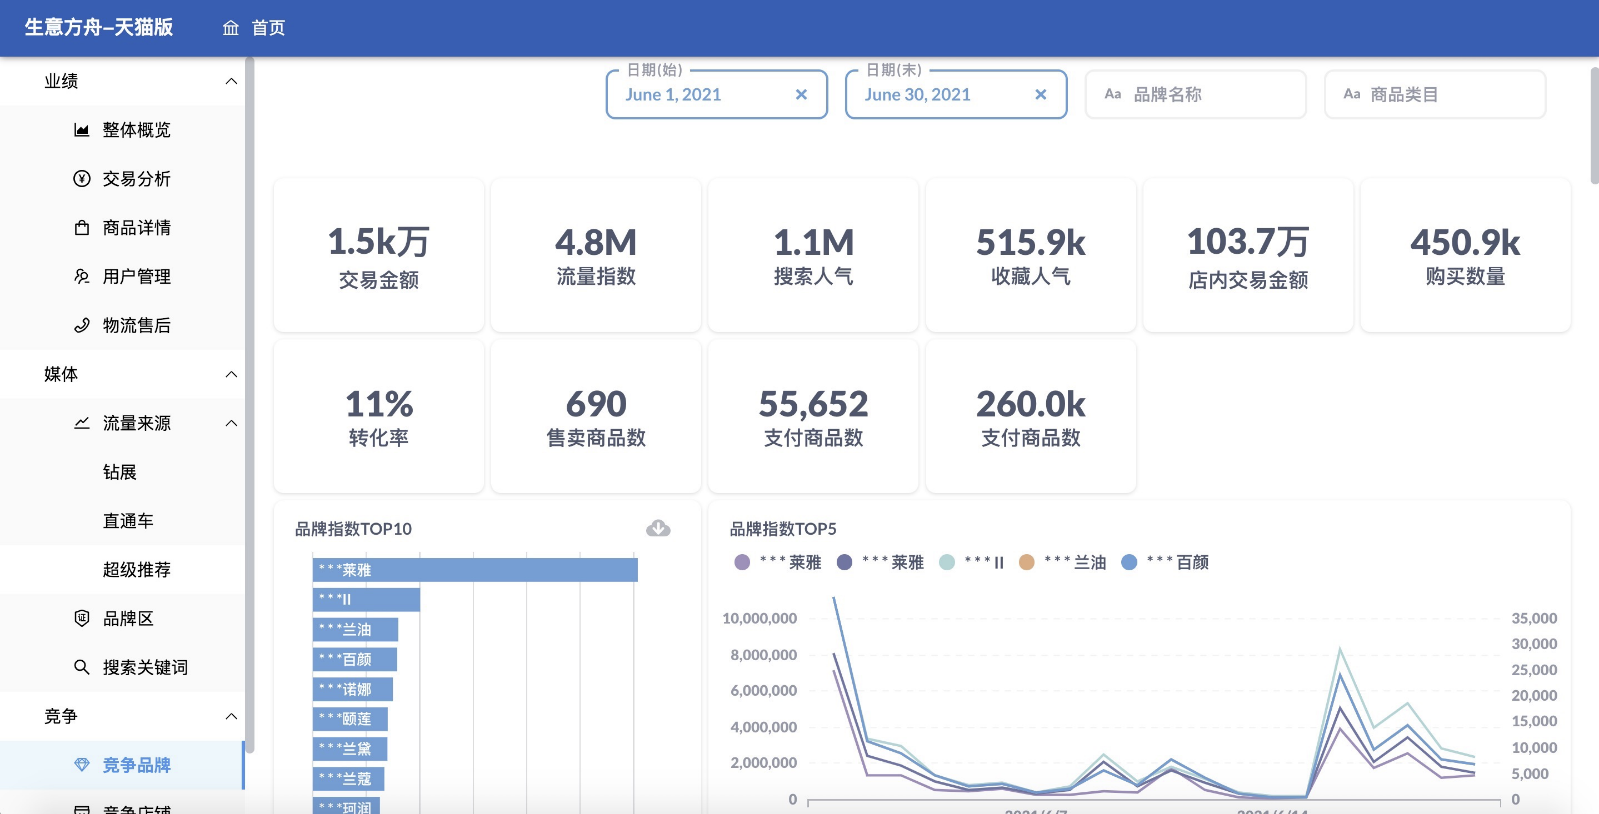This screenshot has height=814, width=1599.
Task: Click the ***诺娜 bar in TOP10 chart
Action: pyautogui.click(x=353, y=689)
